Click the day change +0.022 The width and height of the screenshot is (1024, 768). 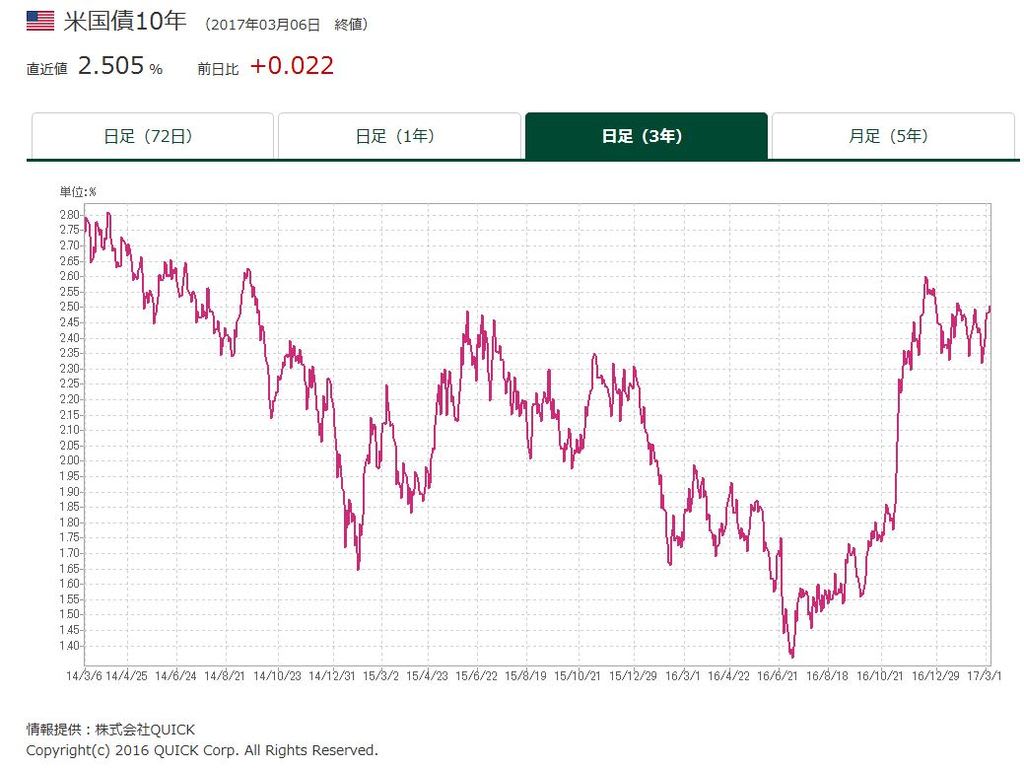tap(292, 66)
